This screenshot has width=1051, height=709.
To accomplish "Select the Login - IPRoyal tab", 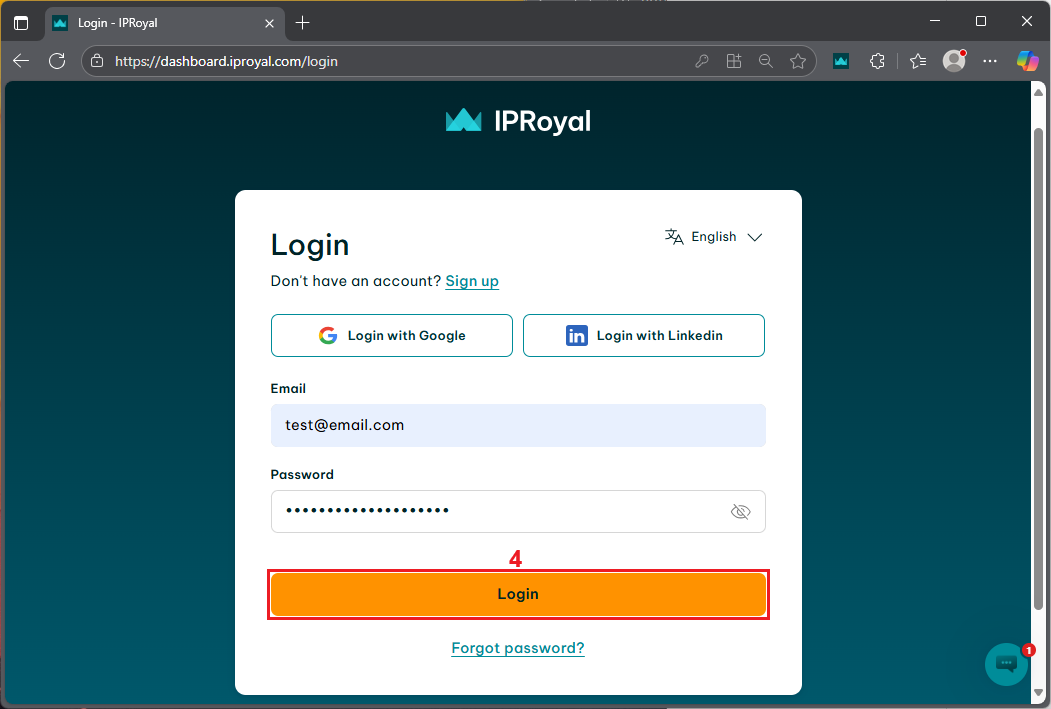I will click(164, 23).
